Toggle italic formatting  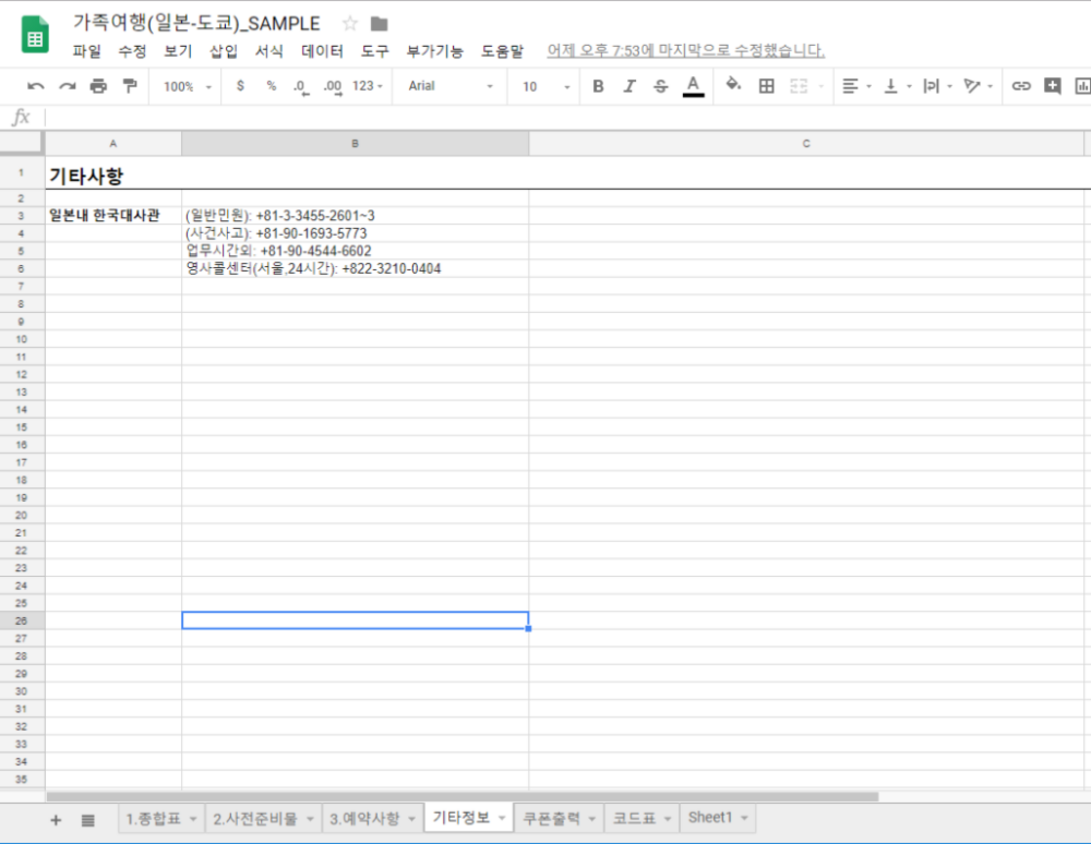629,87
